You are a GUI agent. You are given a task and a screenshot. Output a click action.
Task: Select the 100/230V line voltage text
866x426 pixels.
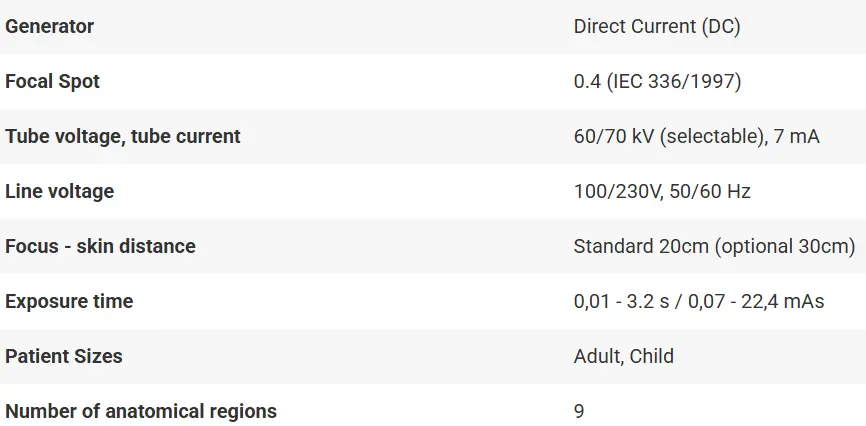[616, 191]
